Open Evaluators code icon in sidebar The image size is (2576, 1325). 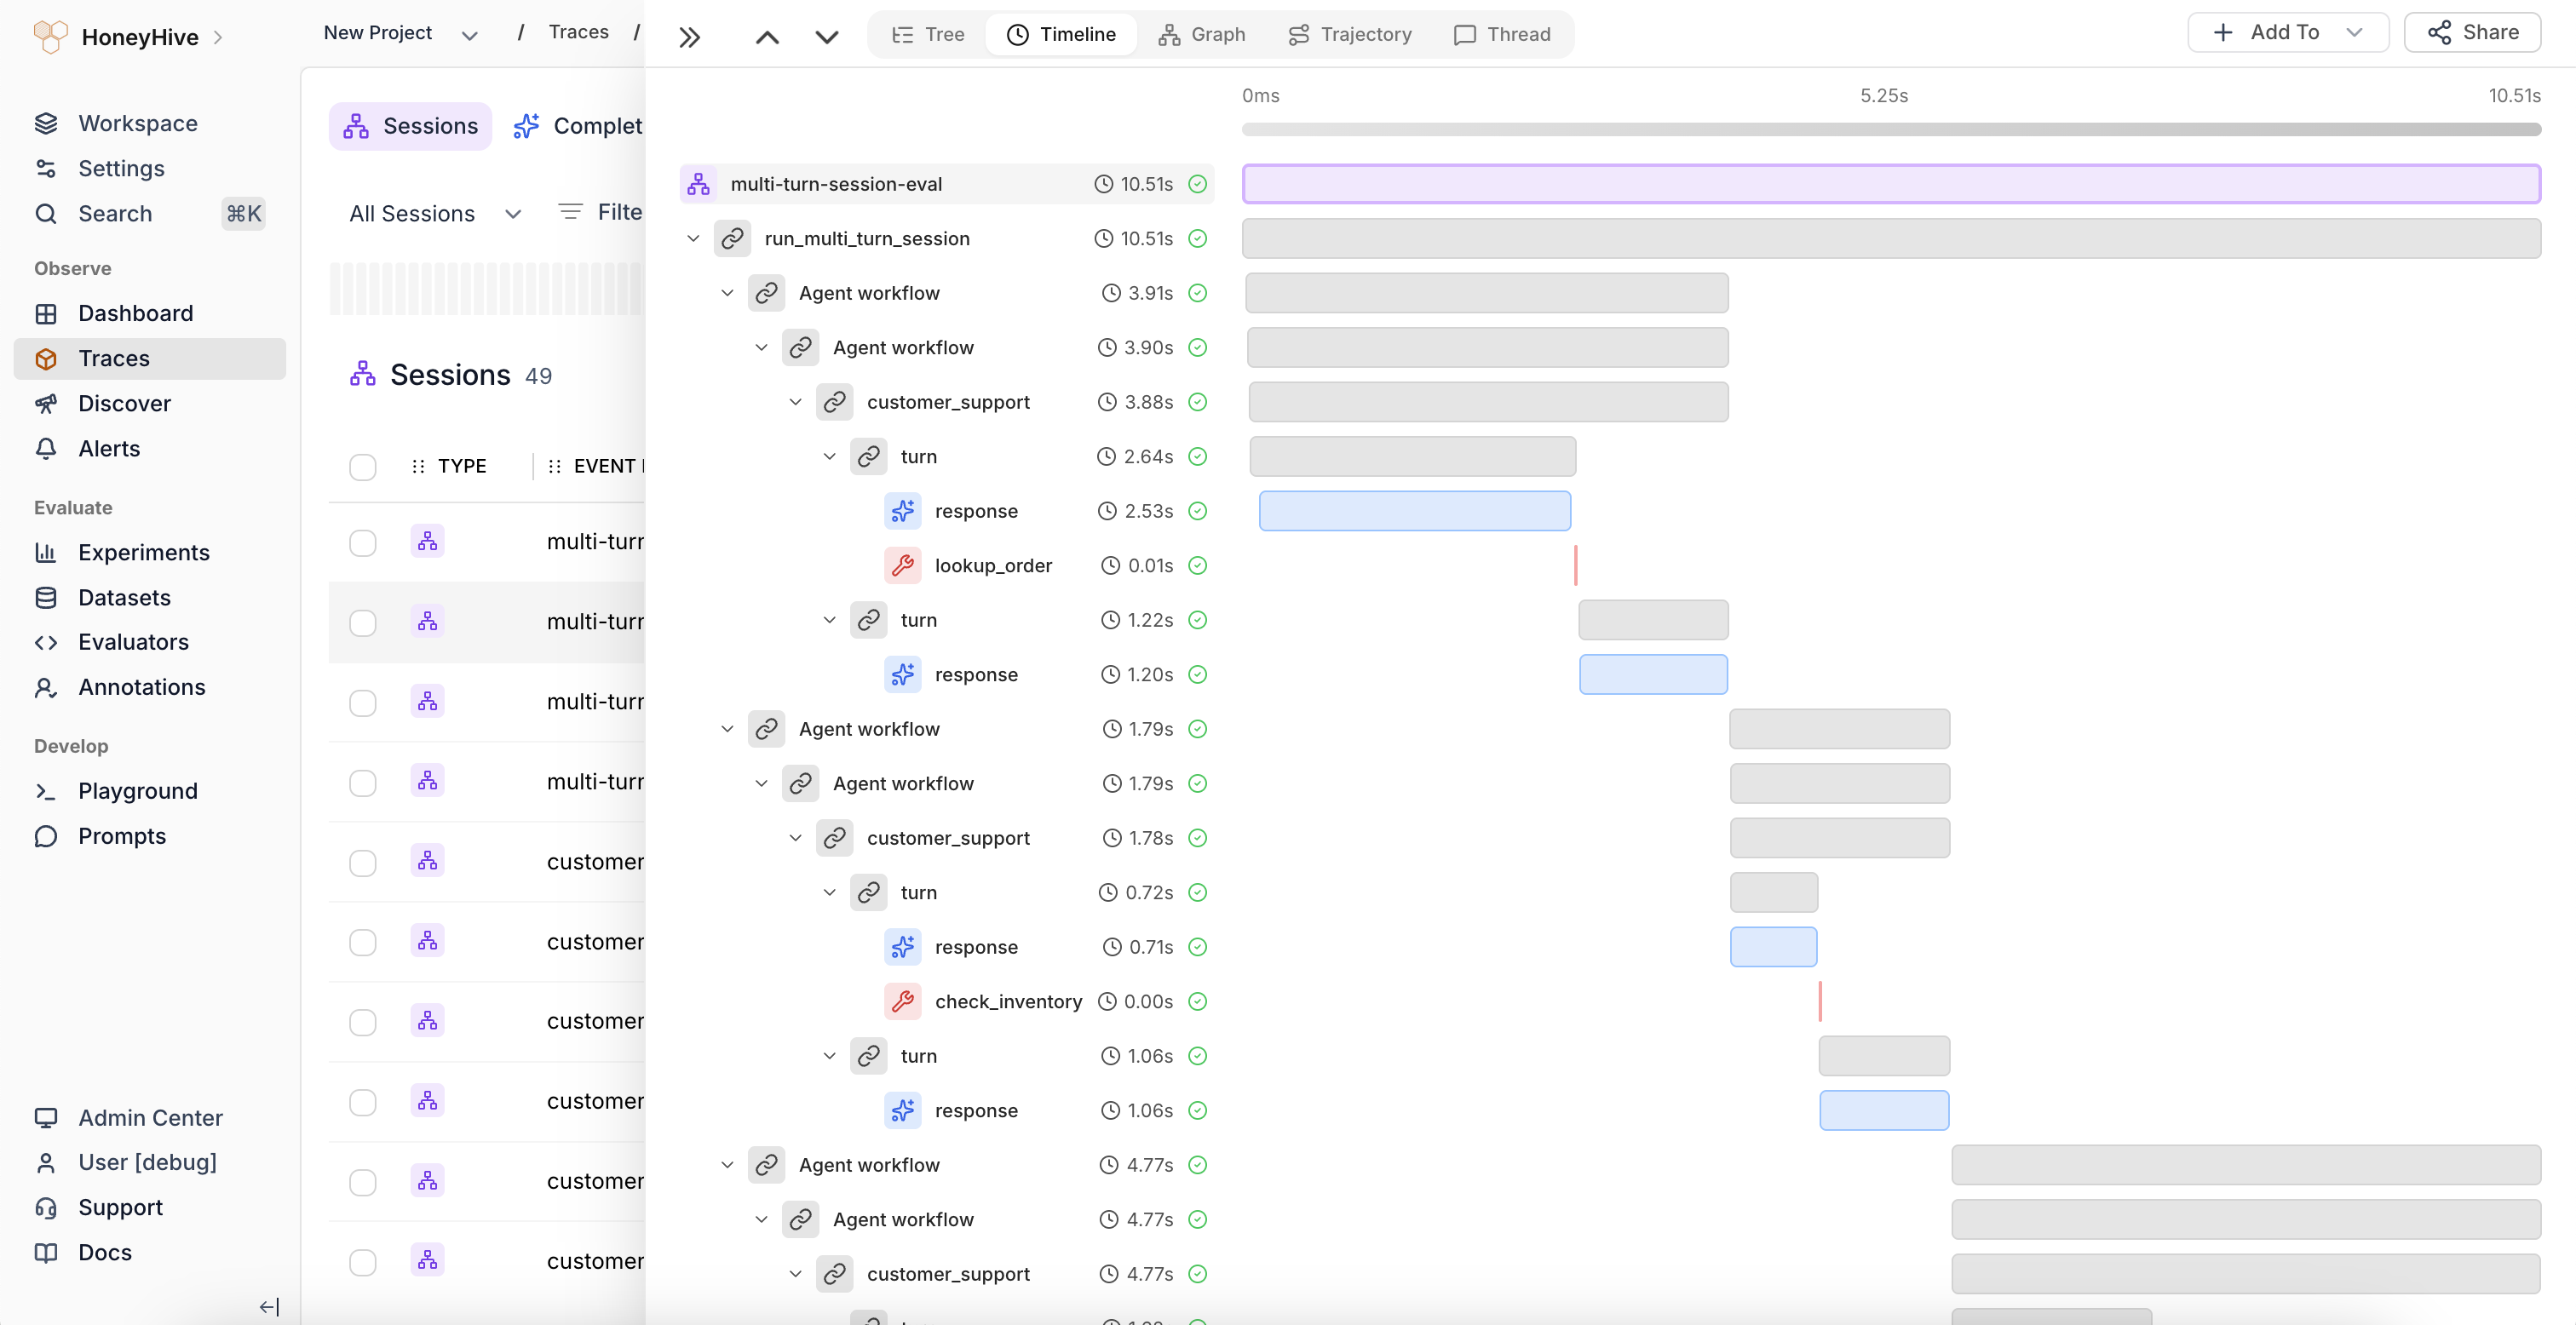[46, 642]
